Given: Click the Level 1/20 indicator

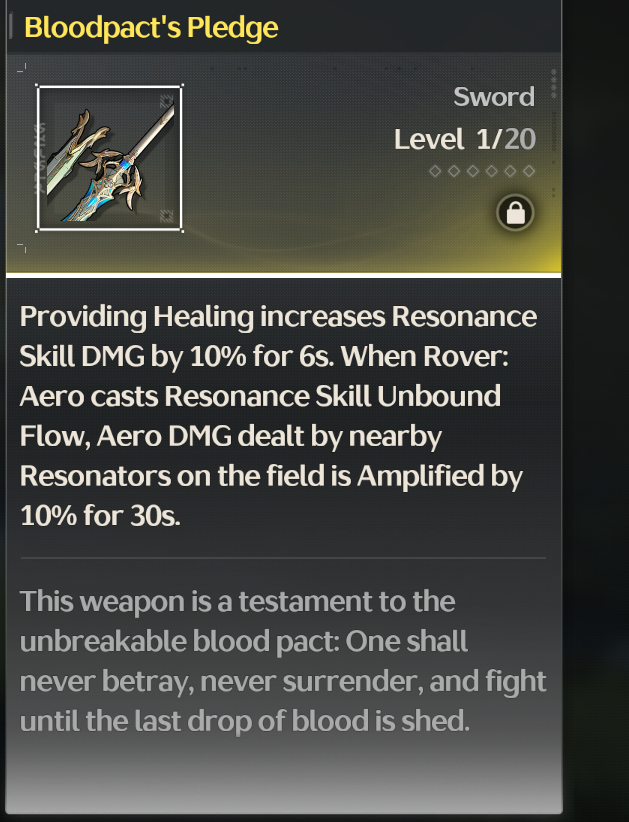Looking at the screenshot, I should 464,139.
